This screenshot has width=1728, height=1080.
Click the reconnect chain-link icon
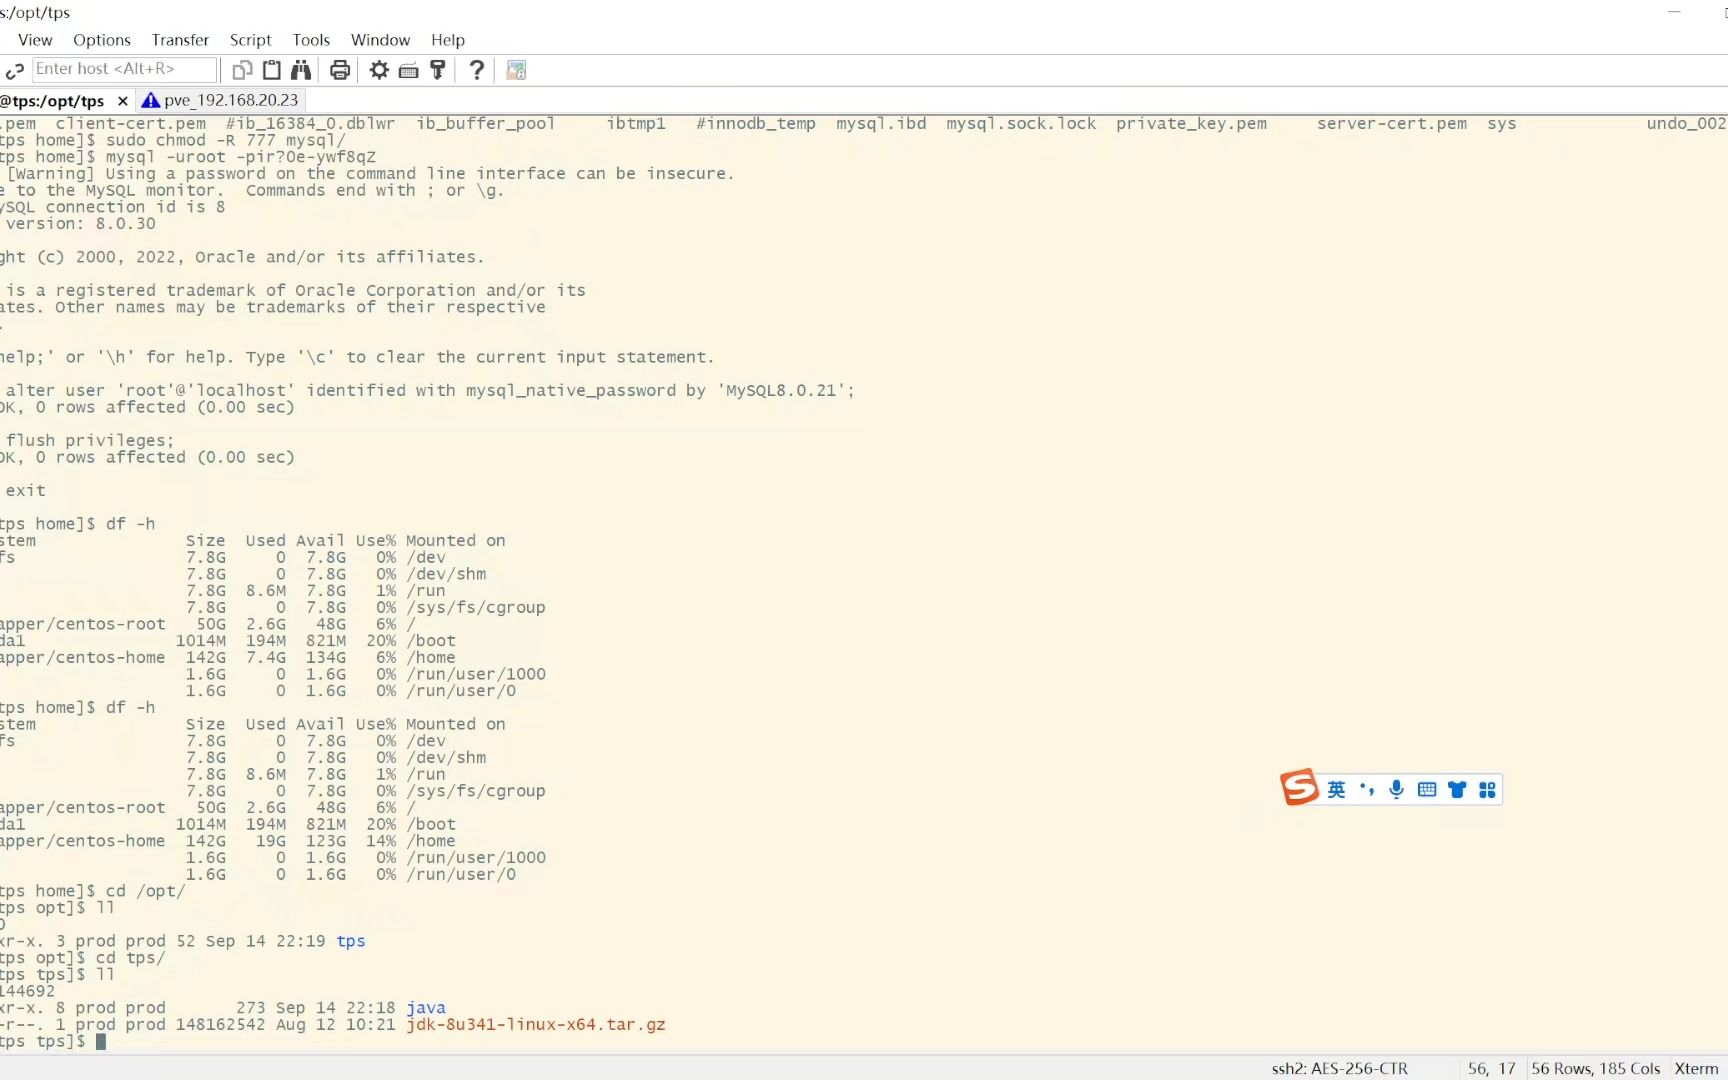[x=16, y=70]
